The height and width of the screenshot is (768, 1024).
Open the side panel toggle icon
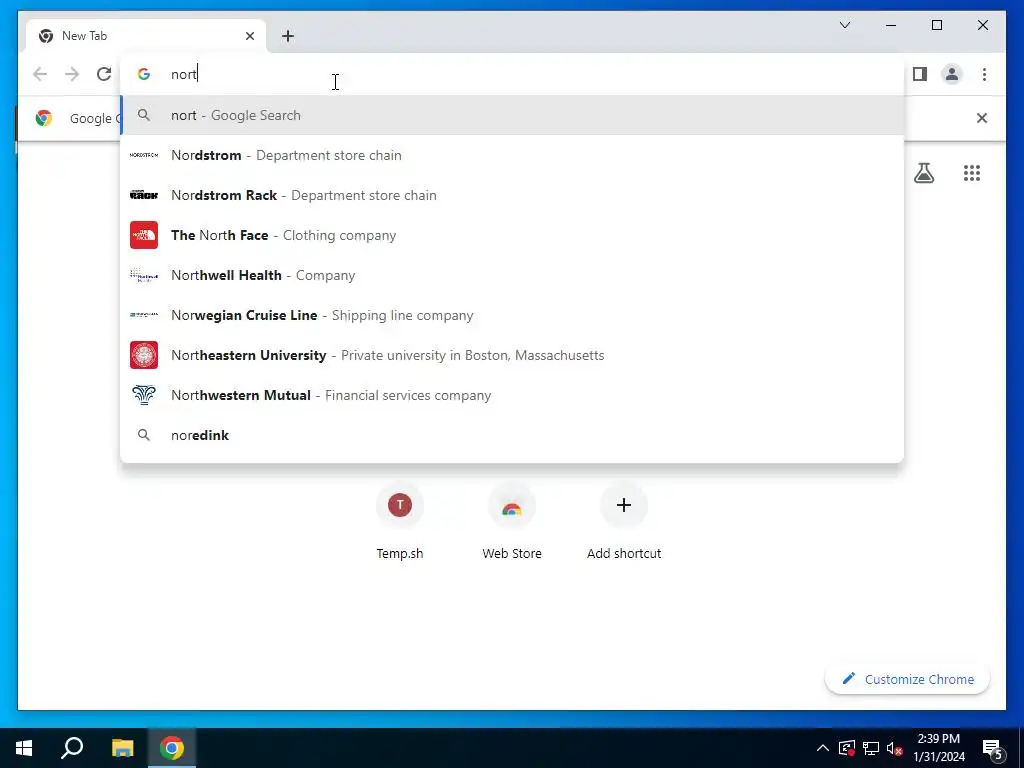point(920,74)
